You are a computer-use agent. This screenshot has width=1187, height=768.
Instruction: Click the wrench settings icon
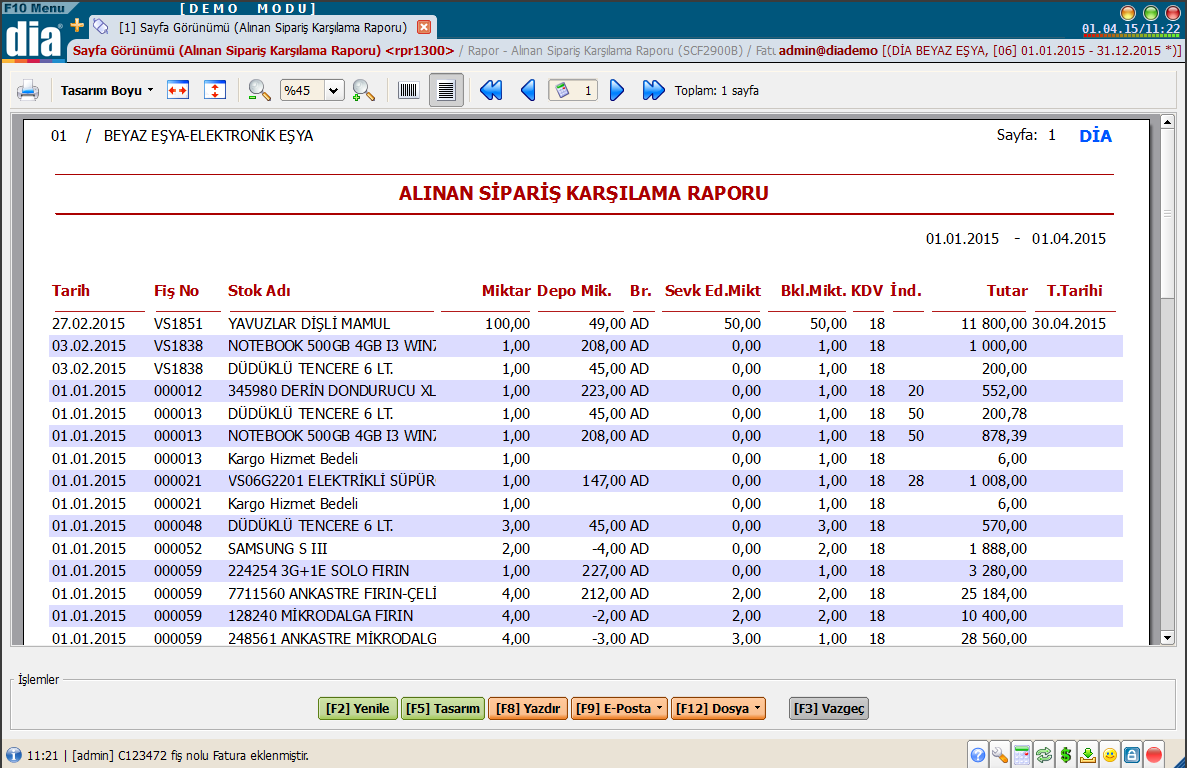click(1000, 755)
